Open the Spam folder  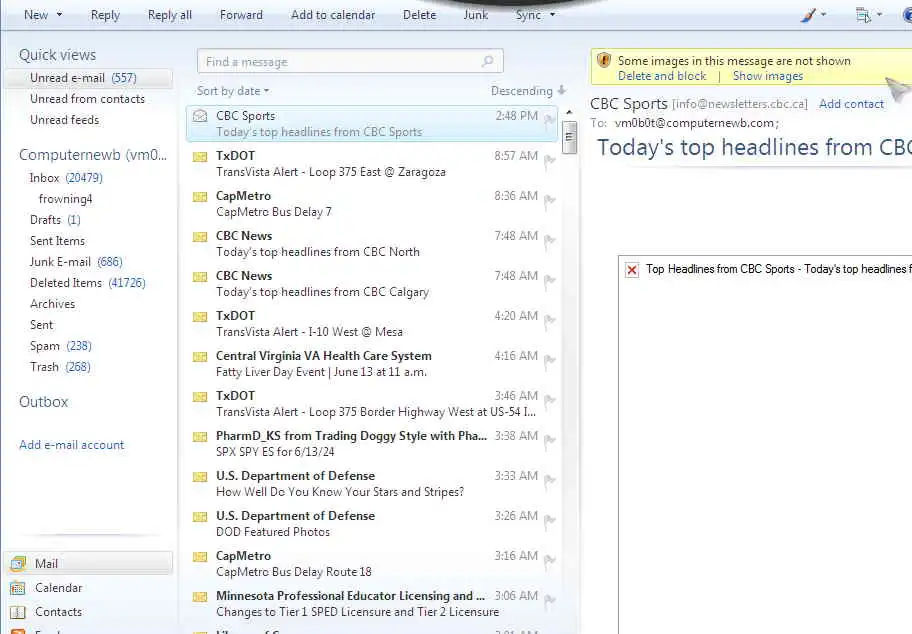(60, 346)
